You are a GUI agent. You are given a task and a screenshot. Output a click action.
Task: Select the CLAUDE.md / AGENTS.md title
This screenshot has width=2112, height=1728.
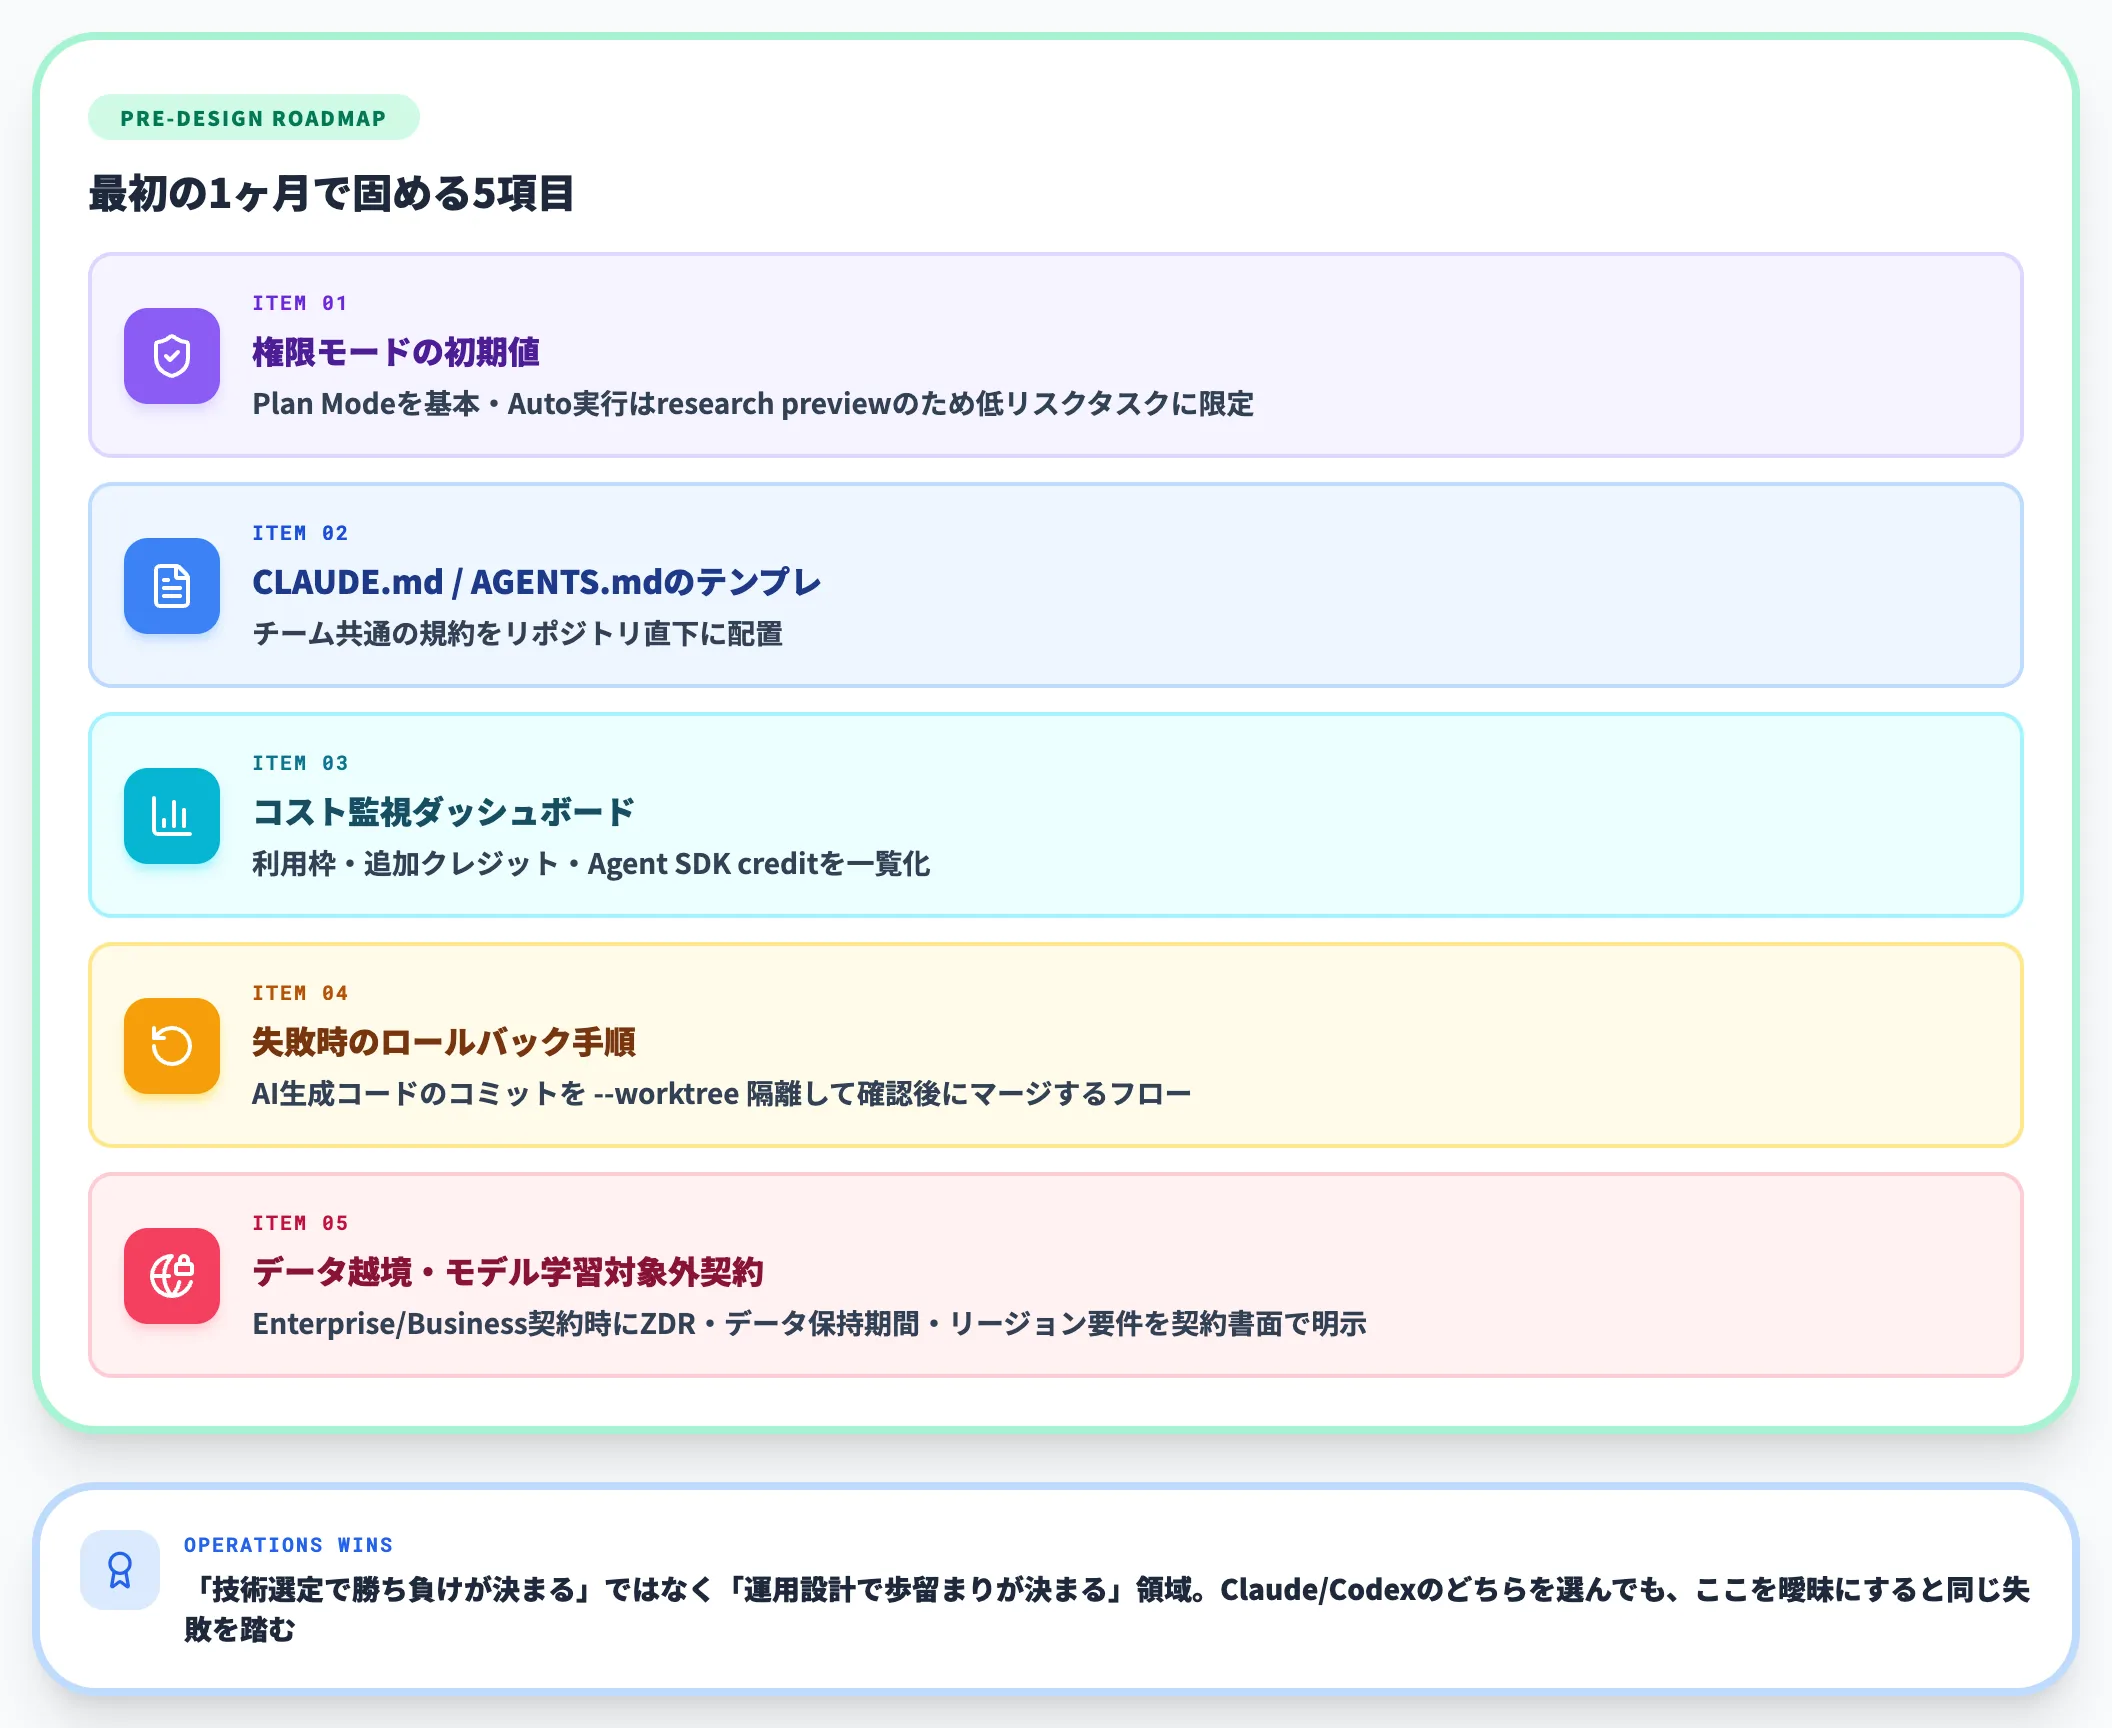537,582
